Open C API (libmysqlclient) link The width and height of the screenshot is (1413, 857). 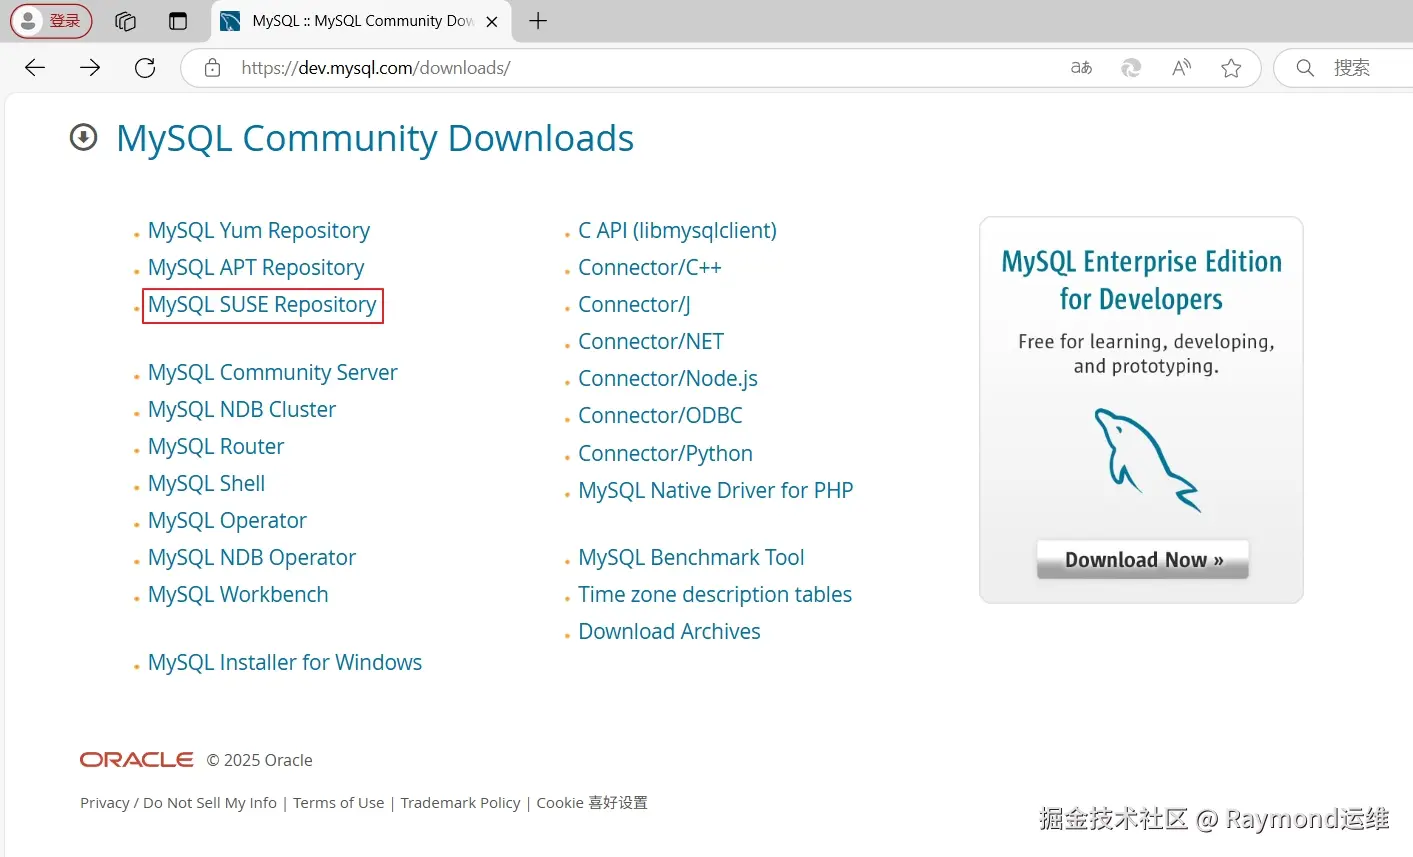click(x=677, y=230)
